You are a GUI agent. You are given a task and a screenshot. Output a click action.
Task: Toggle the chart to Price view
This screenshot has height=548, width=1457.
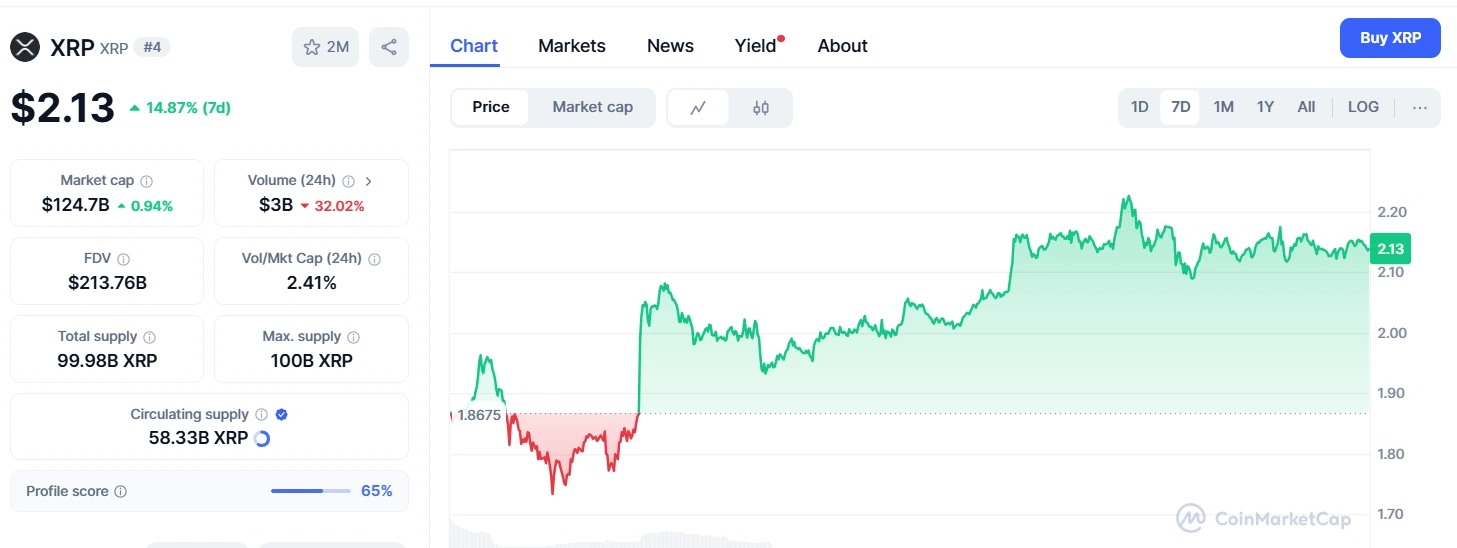[491, 107]
